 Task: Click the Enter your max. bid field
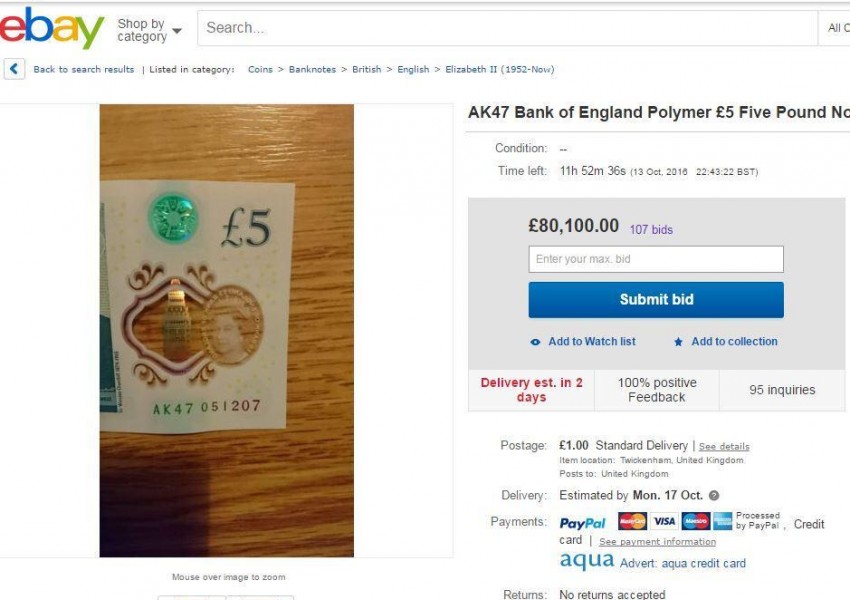[656, 259]
